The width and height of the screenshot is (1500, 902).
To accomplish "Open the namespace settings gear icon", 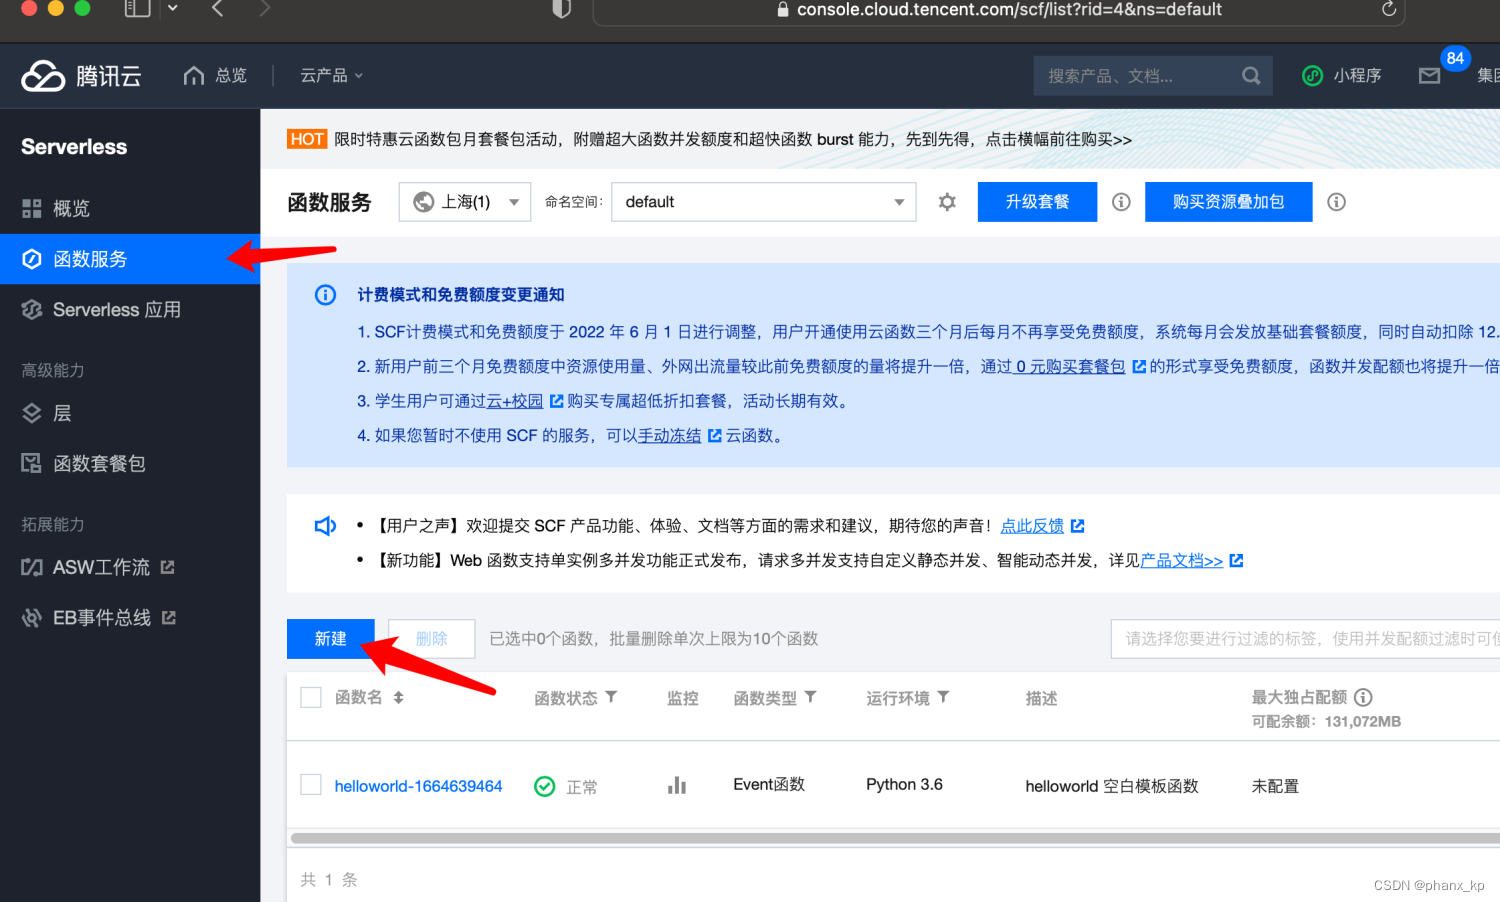I will 946,201.
